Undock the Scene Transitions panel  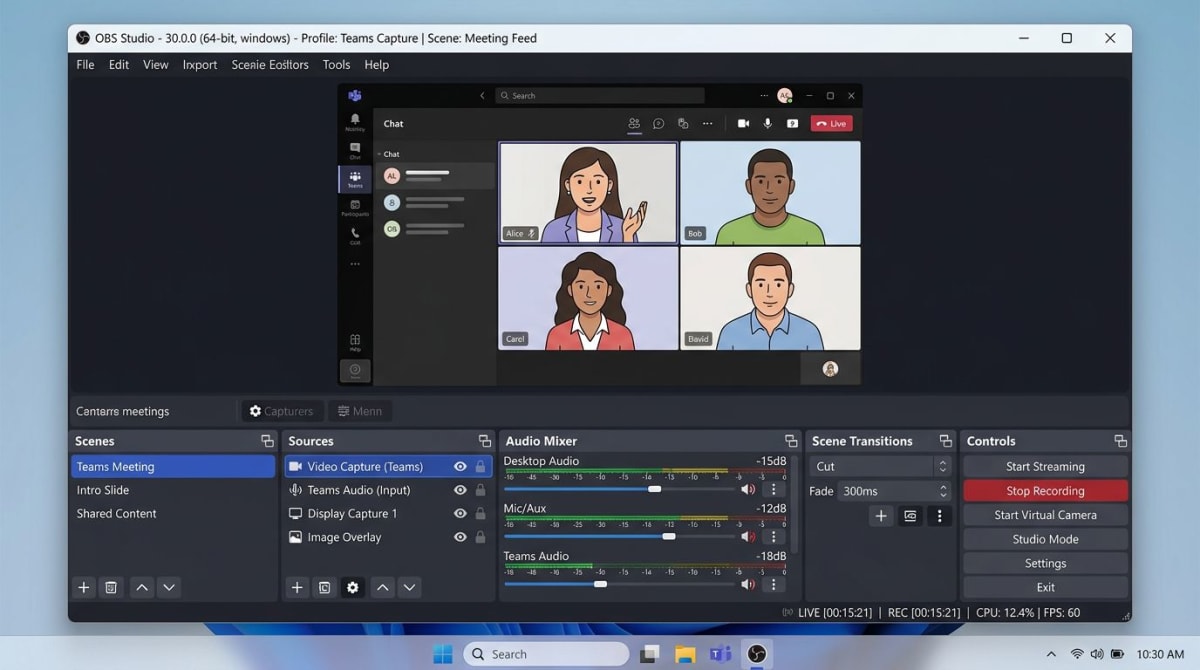coord(946,441)
